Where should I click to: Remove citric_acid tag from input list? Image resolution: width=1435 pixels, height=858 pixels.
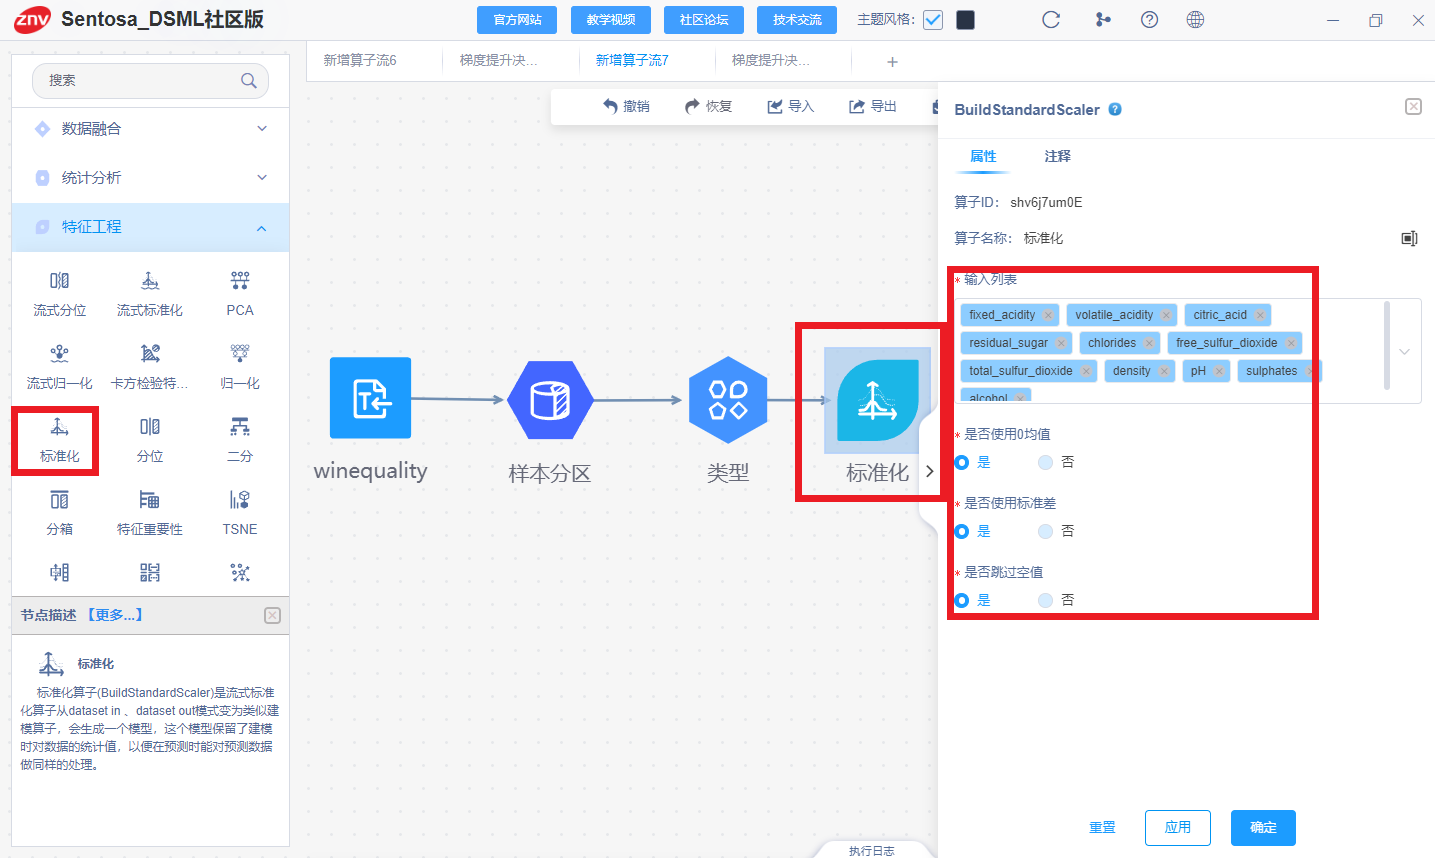[x=1260, y=315]
